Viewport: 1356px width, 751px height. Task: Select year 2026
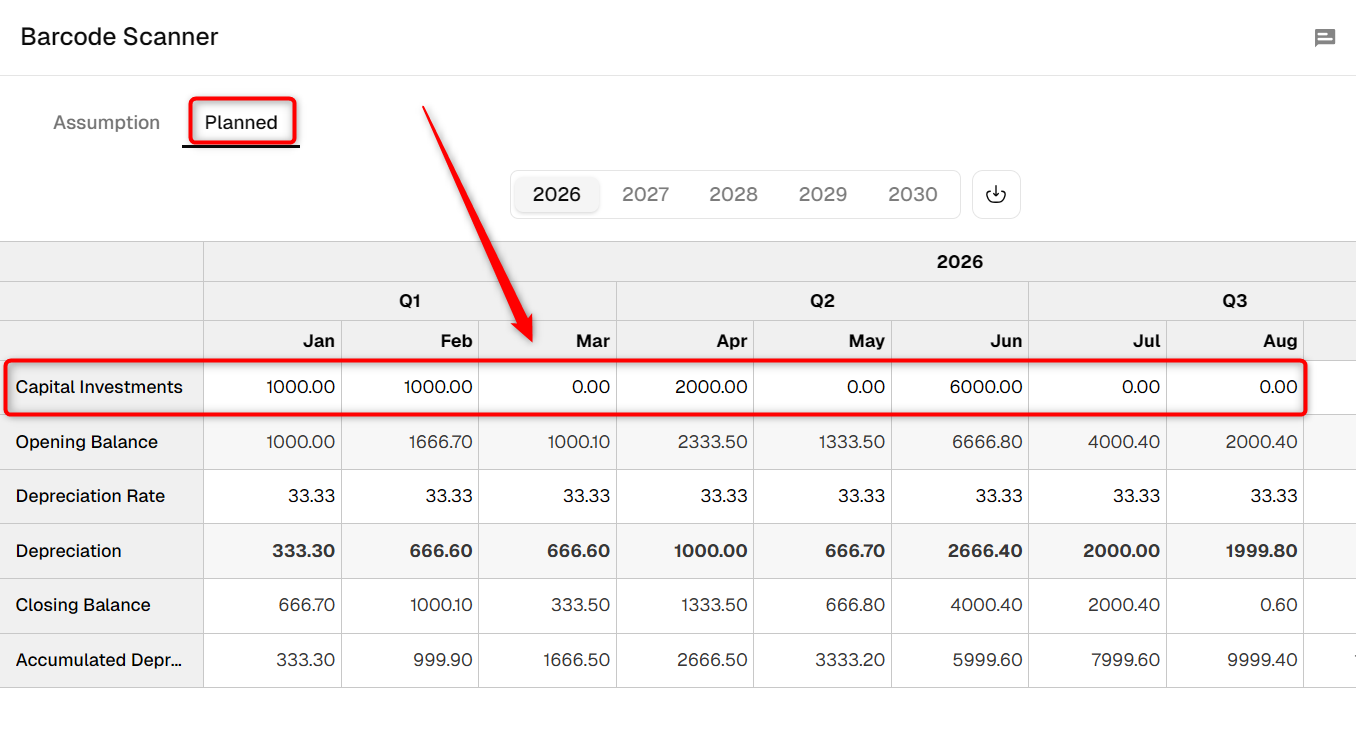pyautogui.click(x=557, y=194)
